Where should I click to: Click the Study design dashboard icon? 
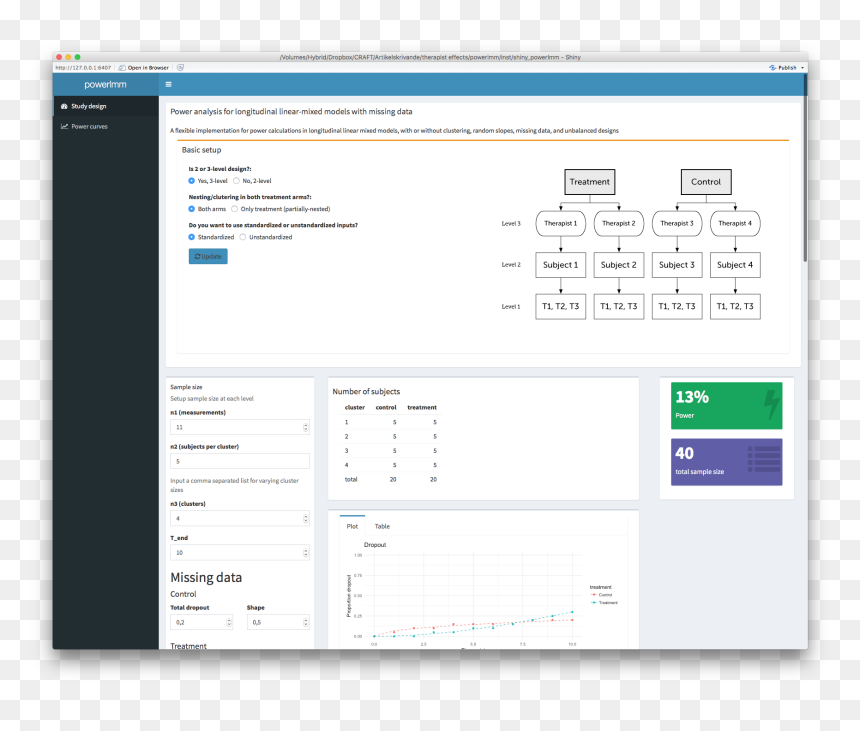64,106
